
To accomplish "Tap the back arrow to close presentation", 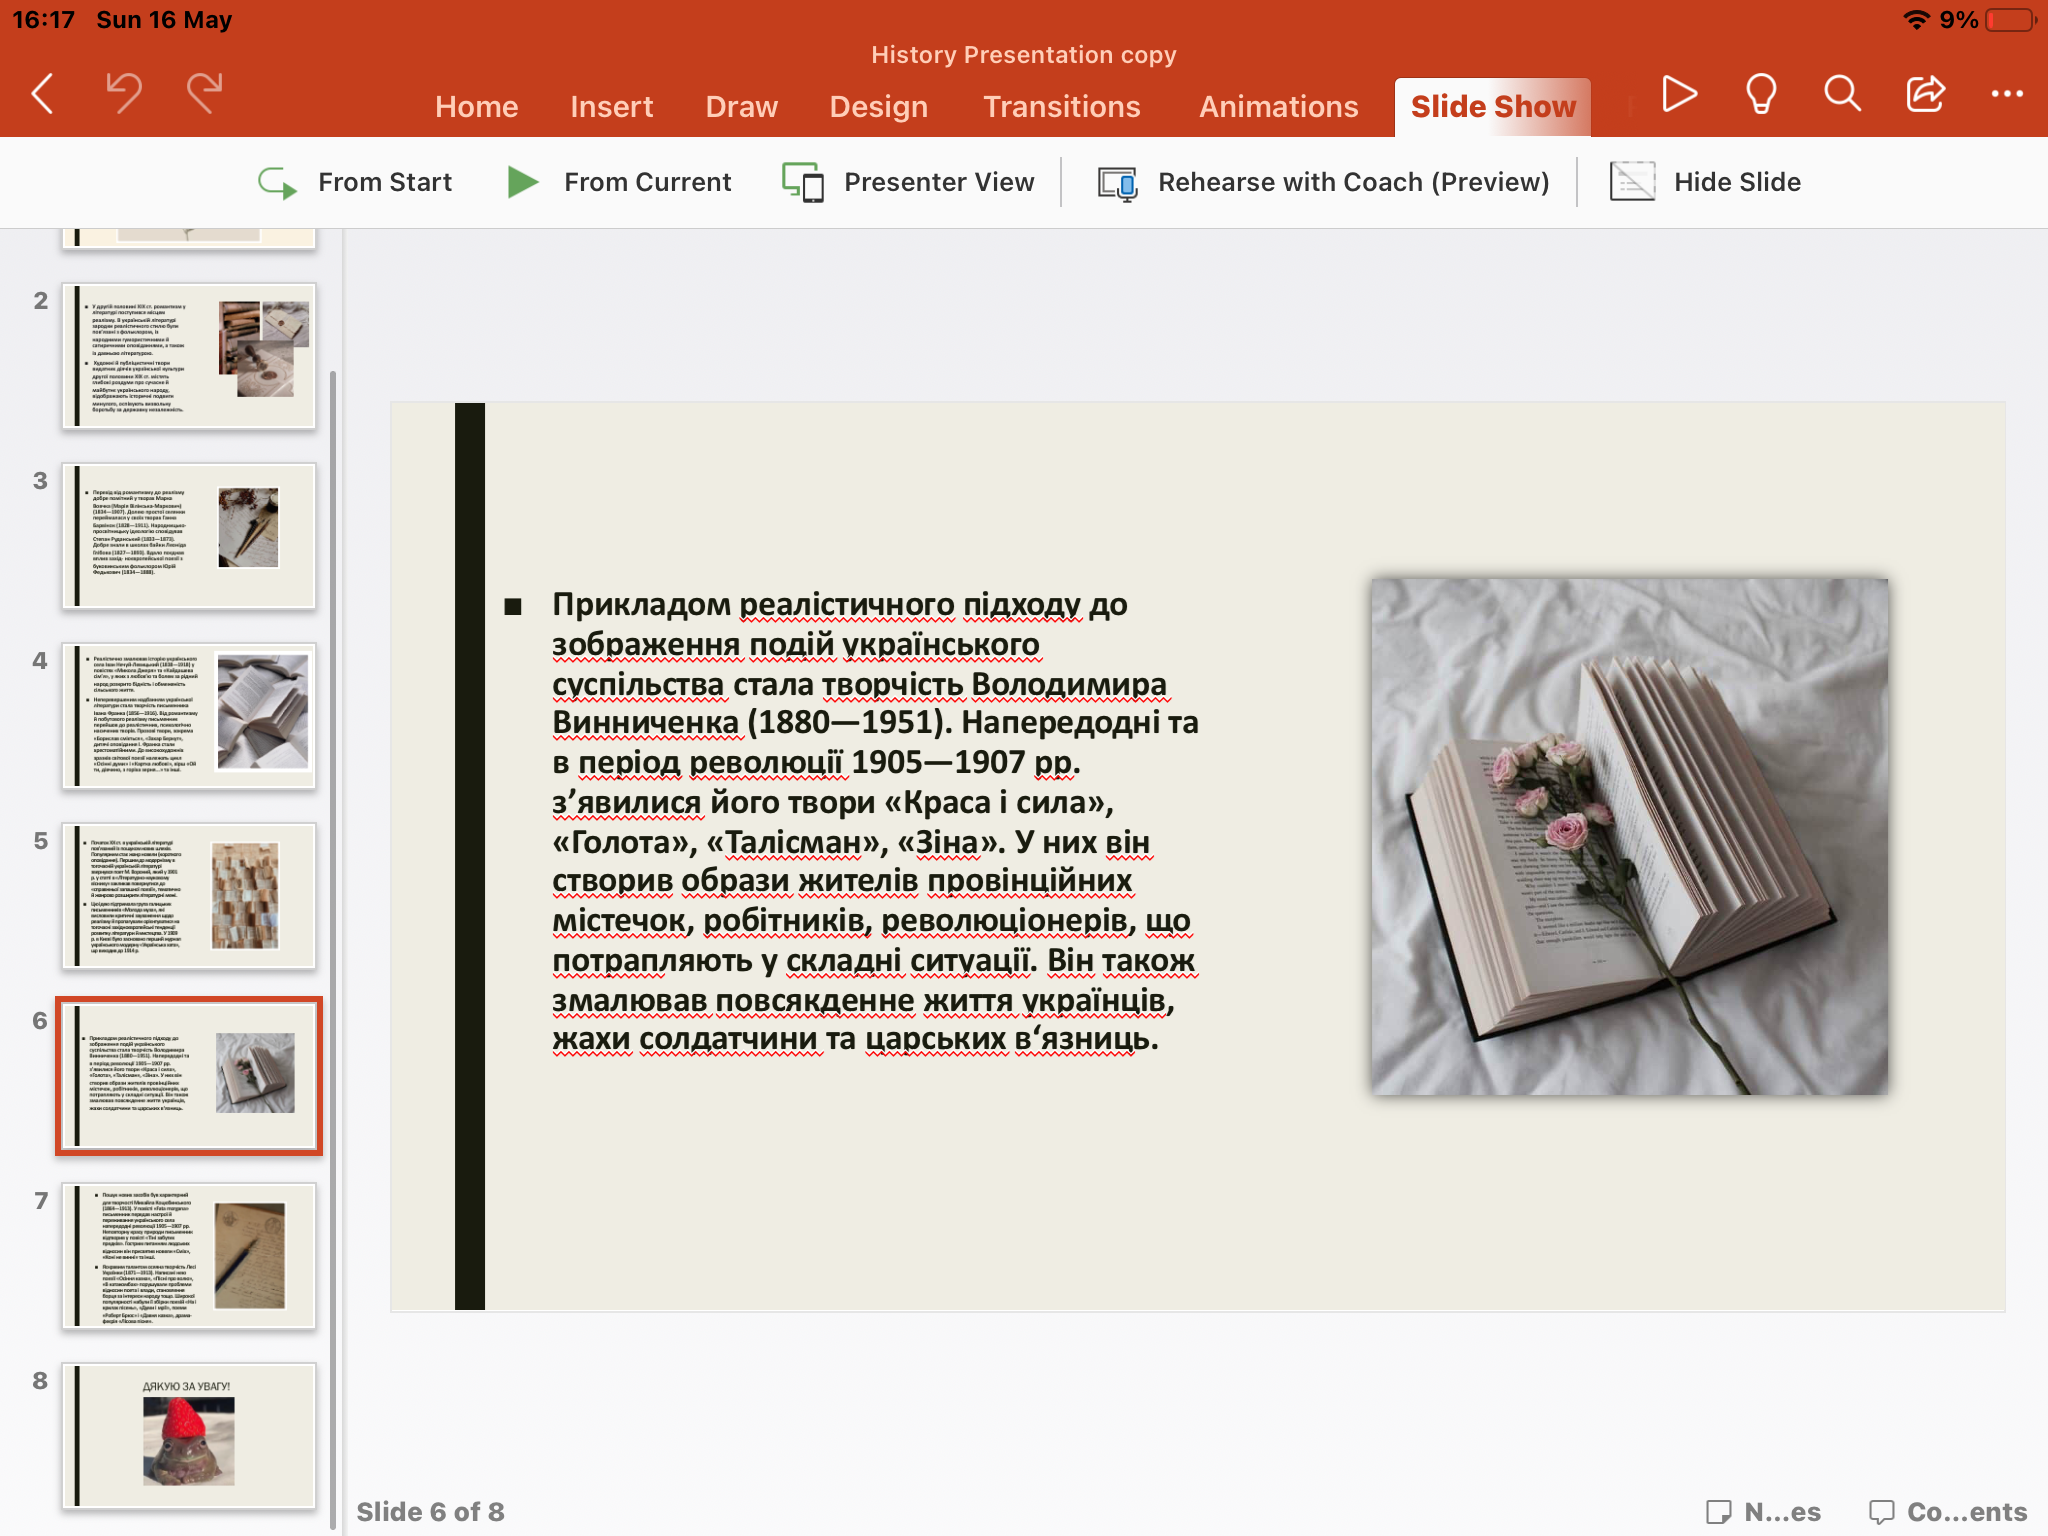I will click(42, 95).
